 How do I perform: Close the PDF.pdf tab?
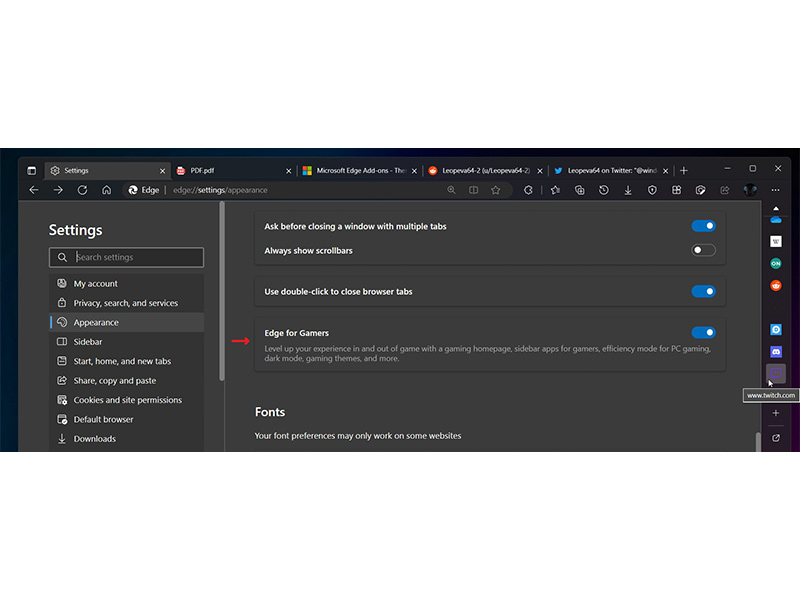coord(288,171)
